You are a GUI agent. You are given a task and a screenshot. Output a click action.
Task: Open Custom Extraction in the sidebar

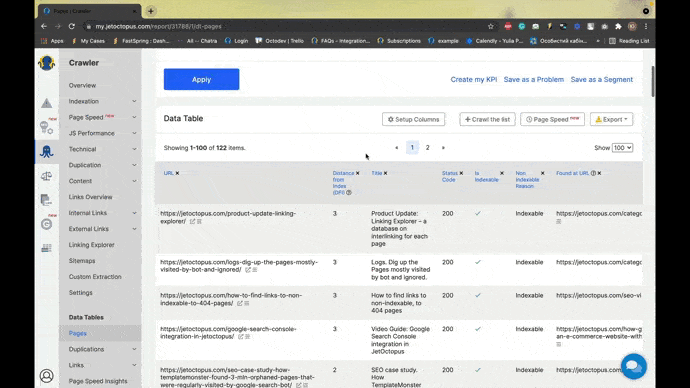coord(95,277)
